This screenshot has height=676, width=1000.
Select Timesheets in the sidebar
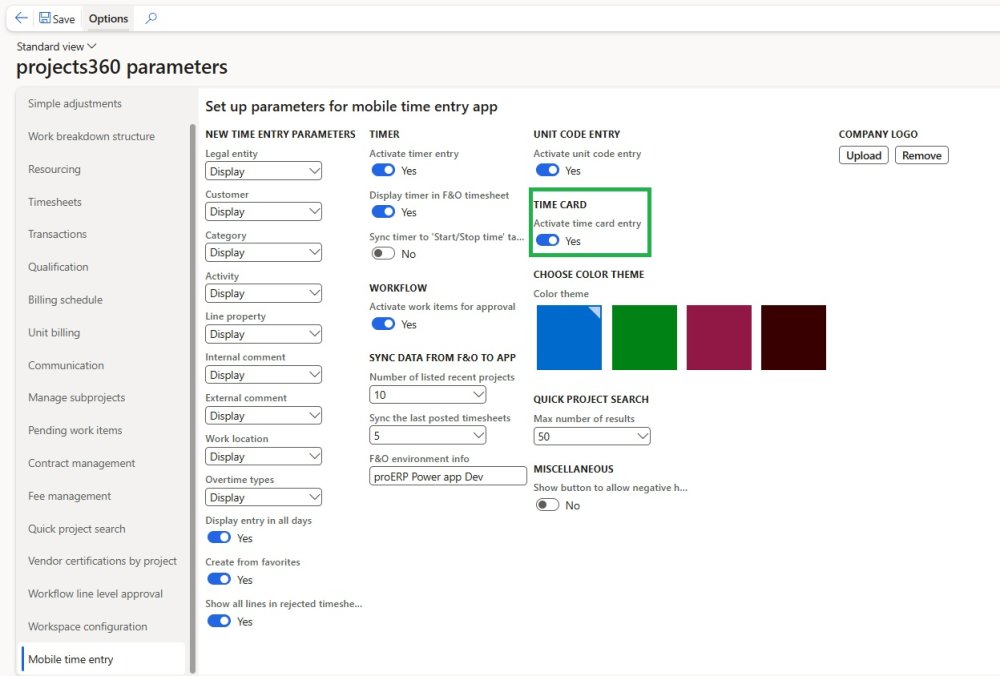[x=54, y=202]
